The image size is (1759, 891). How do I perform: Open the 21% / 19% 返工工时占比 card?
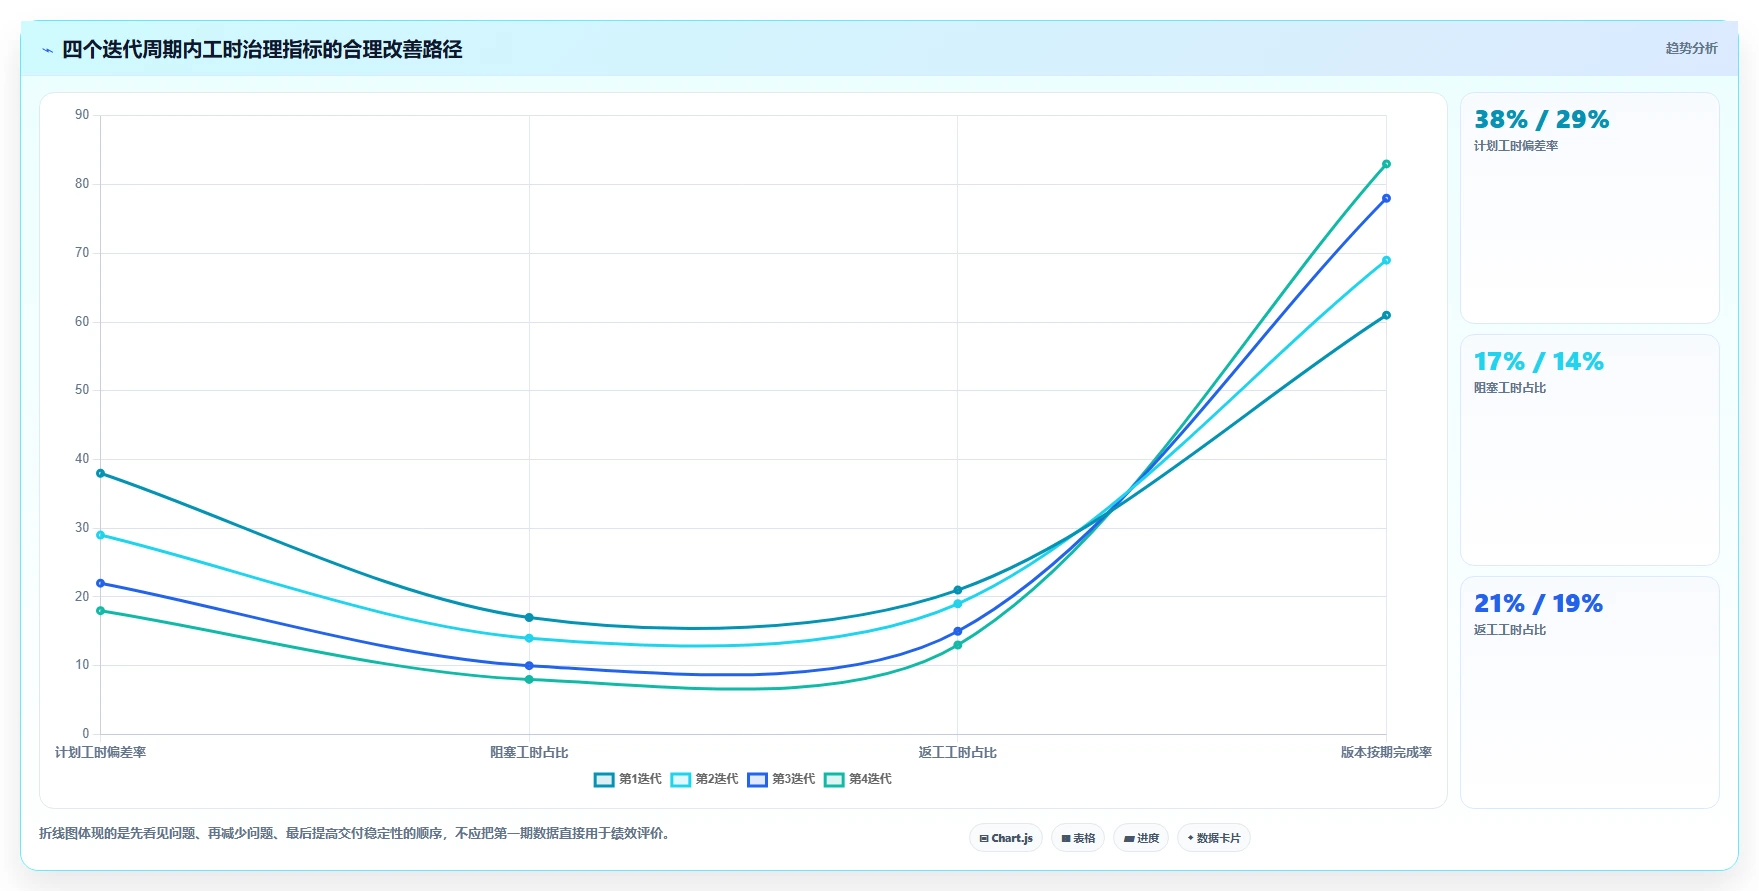tap(1590, 692)
